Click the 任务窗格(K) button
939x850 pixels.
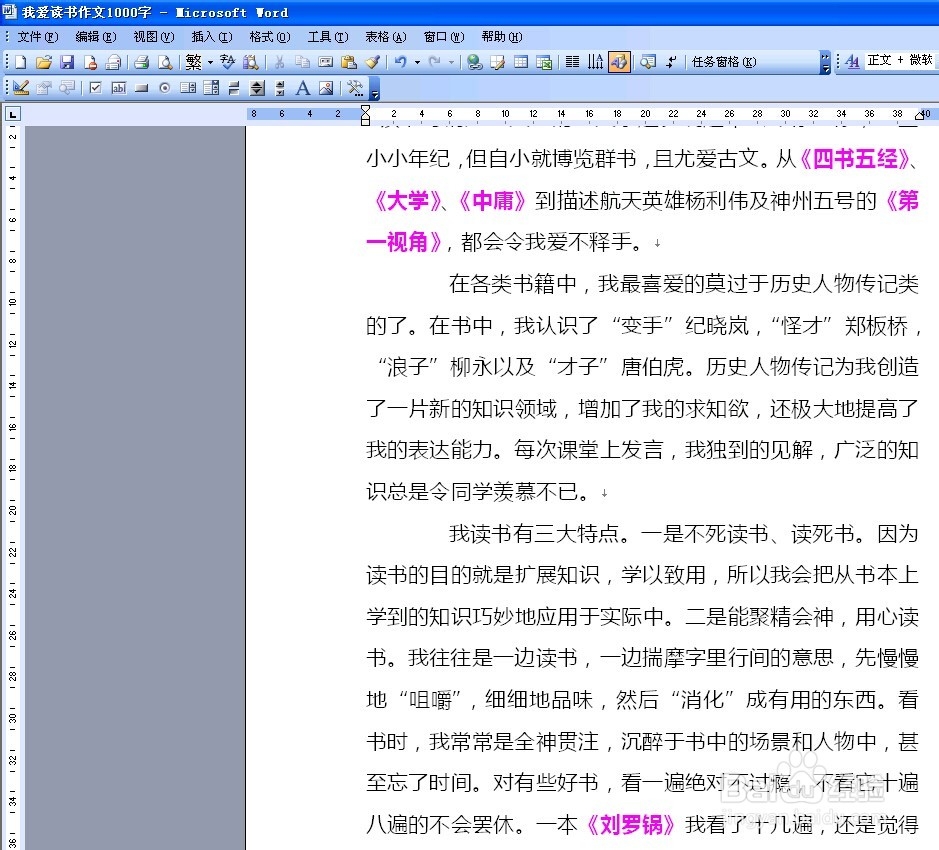(724, 62)
